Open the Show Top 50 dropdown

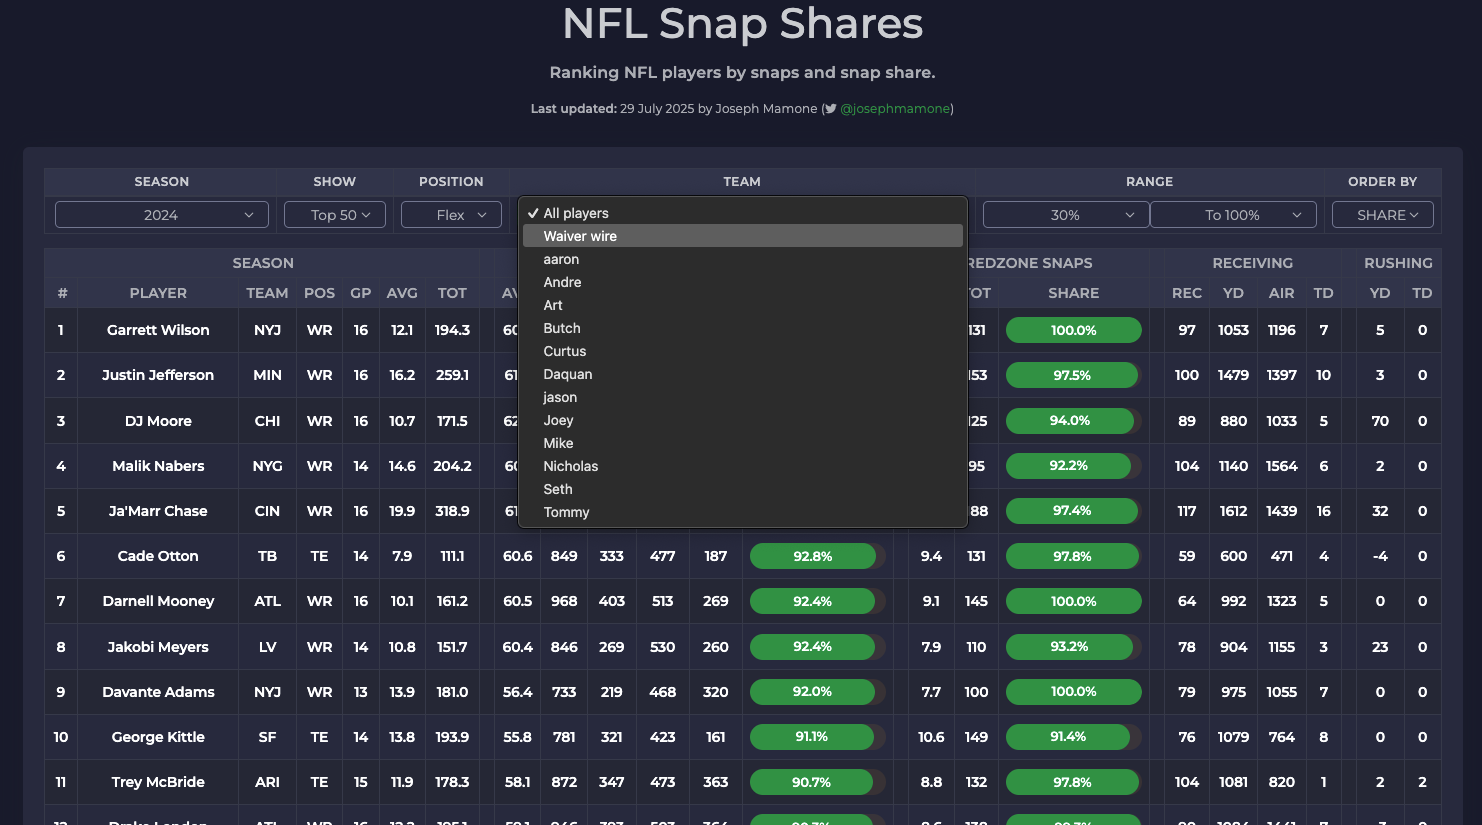(x=335, y=215)
